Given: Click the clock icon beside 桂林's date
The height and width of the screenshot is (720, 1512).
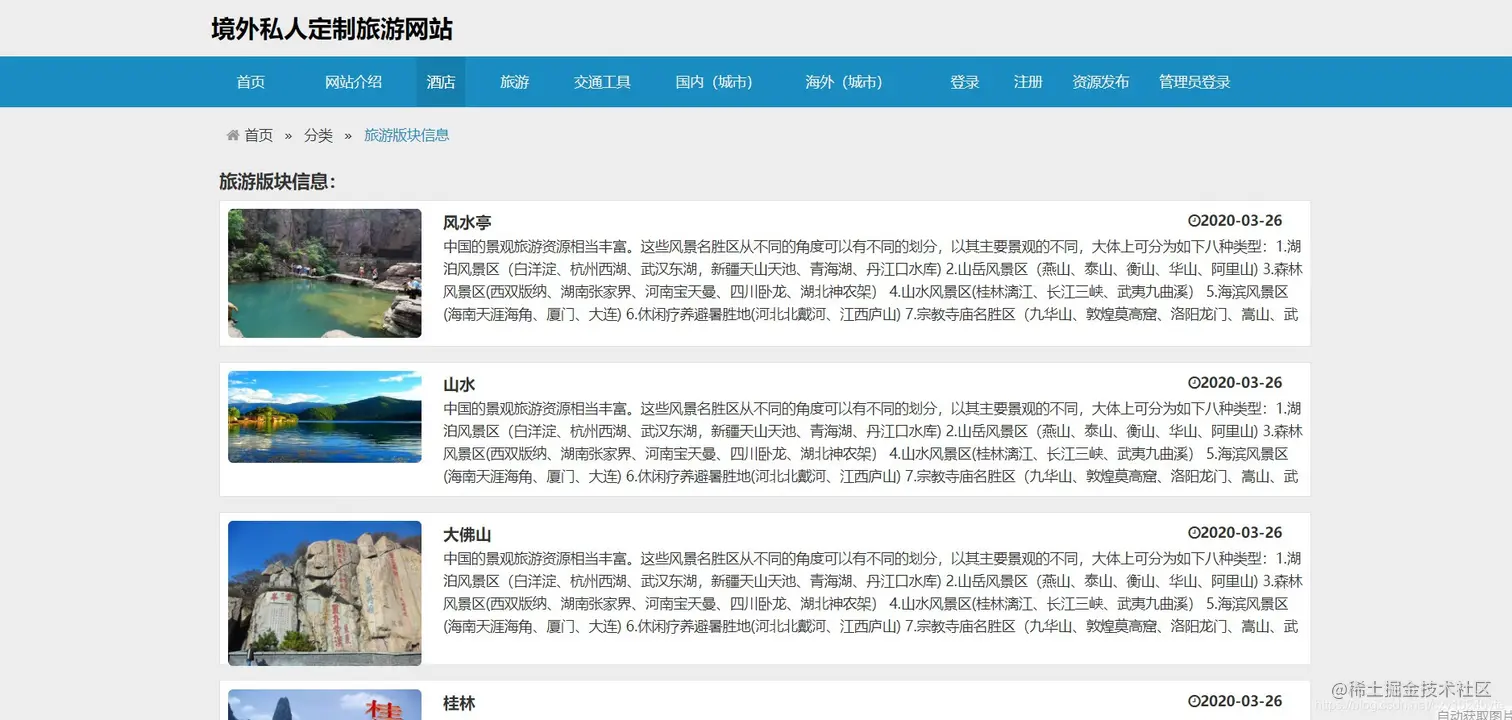Looking at the screenshot, I should [1192, 701].
